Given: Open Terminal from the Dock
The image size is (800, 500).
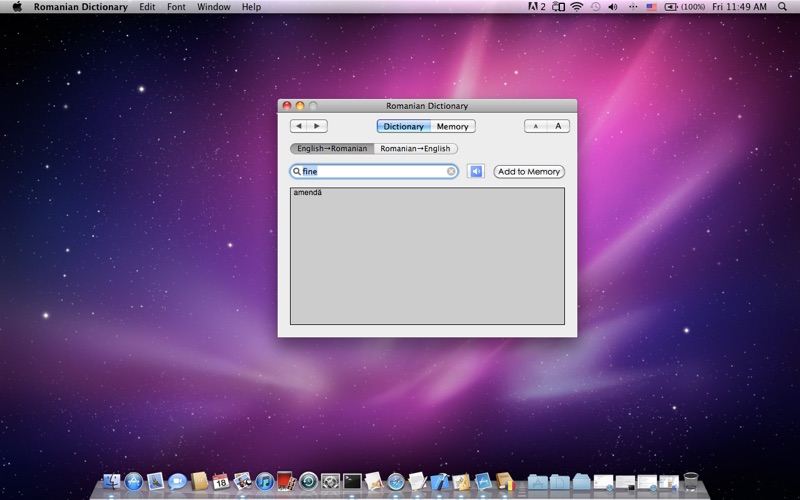Looking at the screenshot, I should click(352, 481).
